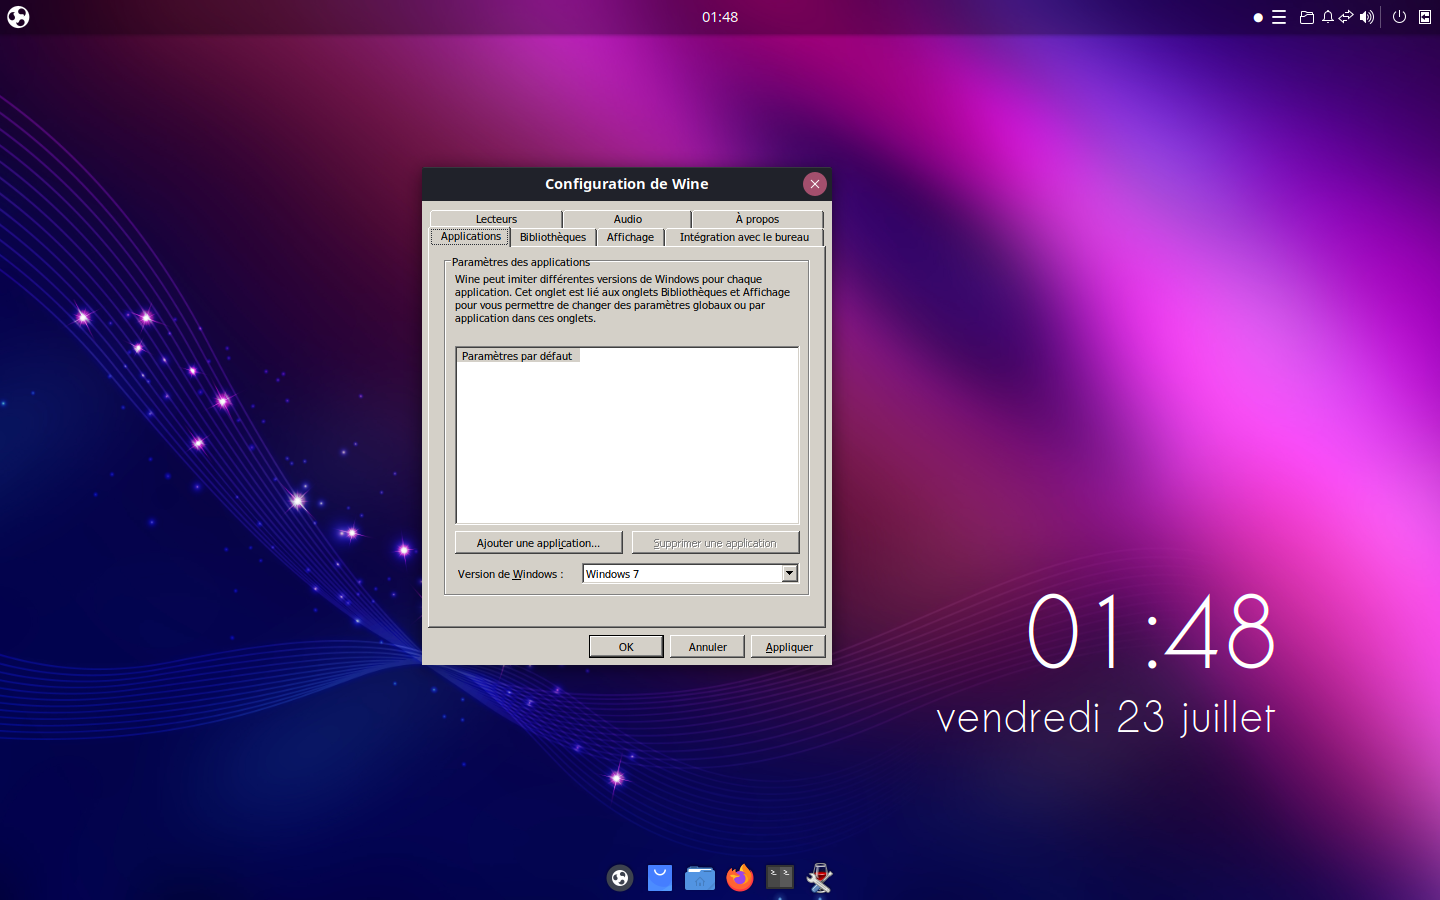Expand the Version de Windows dropdown arrow

click(789, 573)
